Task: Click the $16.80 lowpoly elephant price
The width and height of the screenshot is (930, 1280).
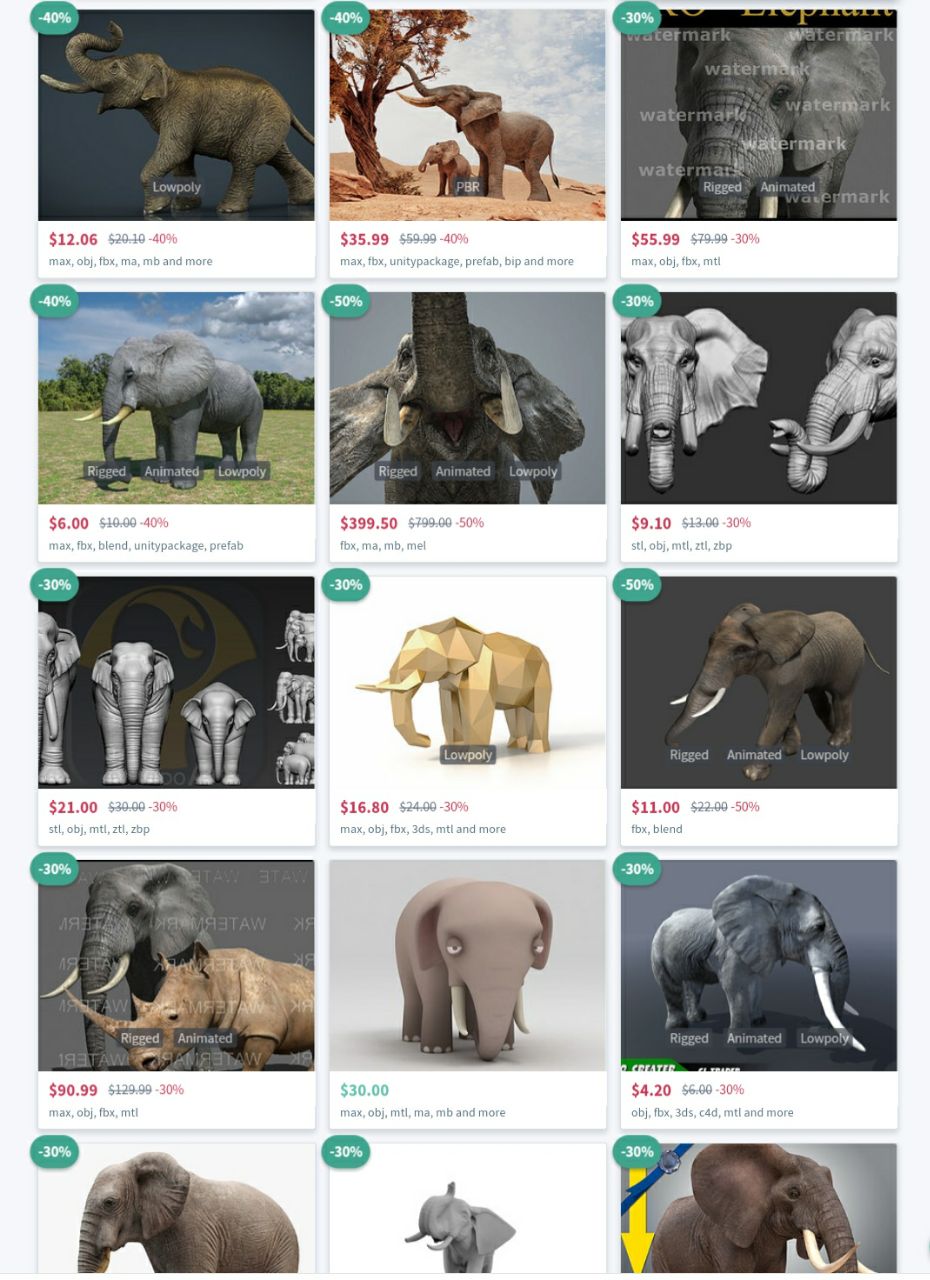Action: (364, 807)
